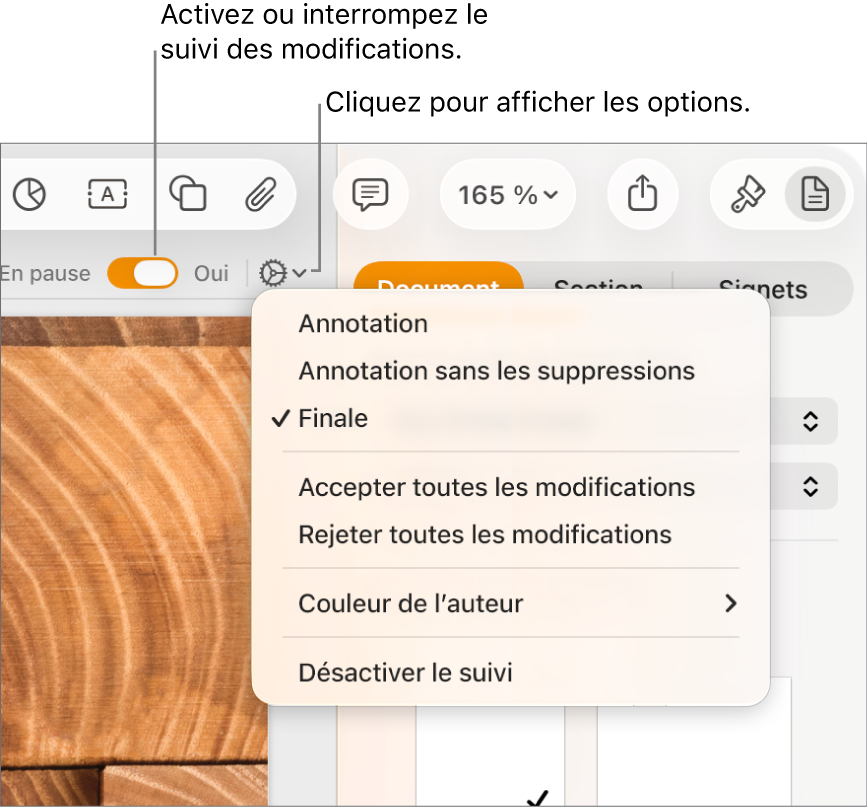
Task: Switch to the Document tab
Action: coord(438,276)
